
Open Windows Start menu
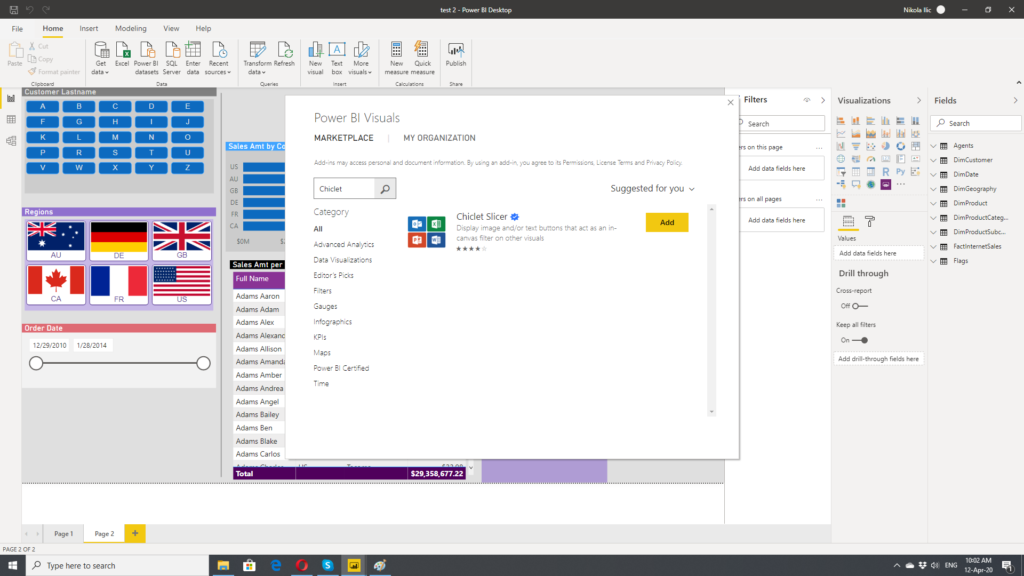click(x=12, y=566)
